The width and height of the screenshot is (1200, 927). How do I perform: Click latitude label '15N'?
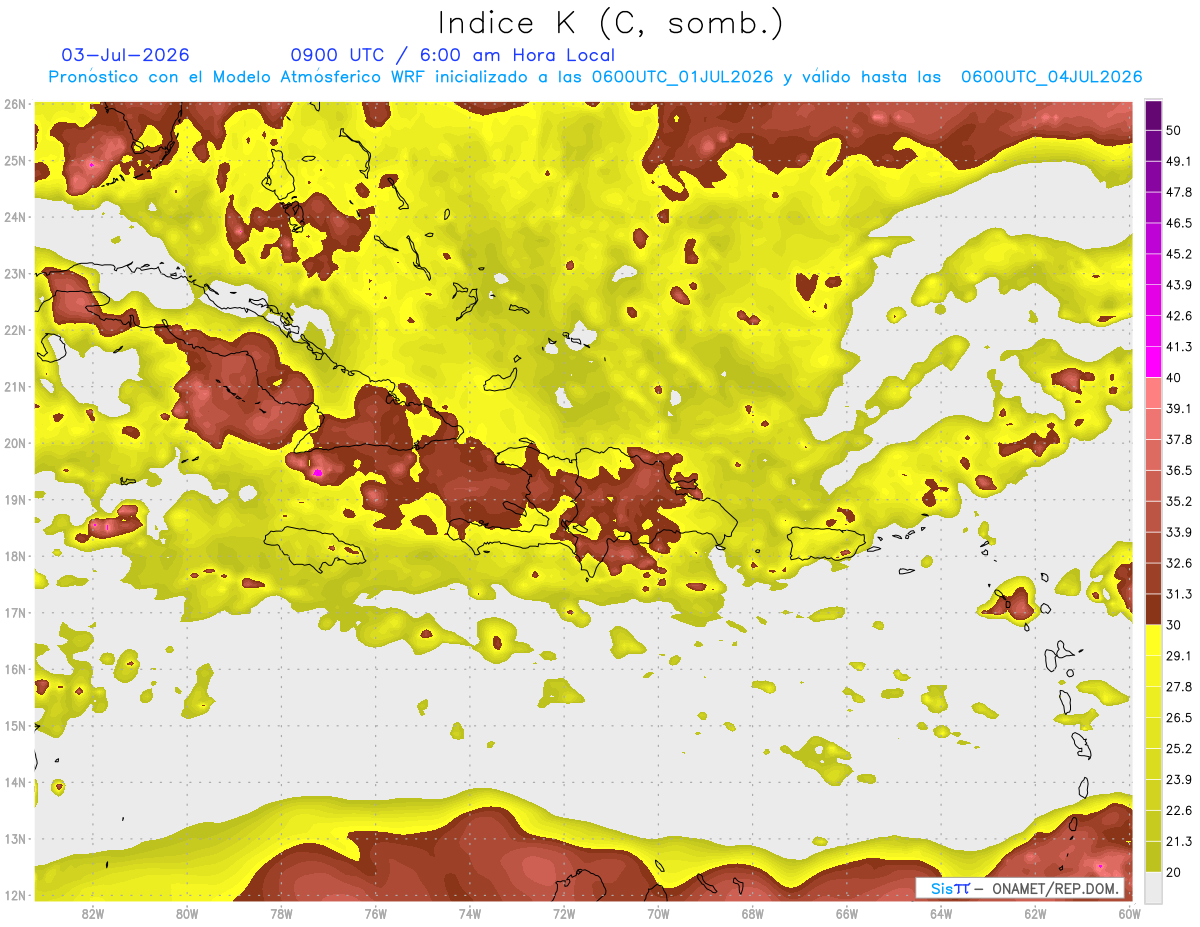16,726
